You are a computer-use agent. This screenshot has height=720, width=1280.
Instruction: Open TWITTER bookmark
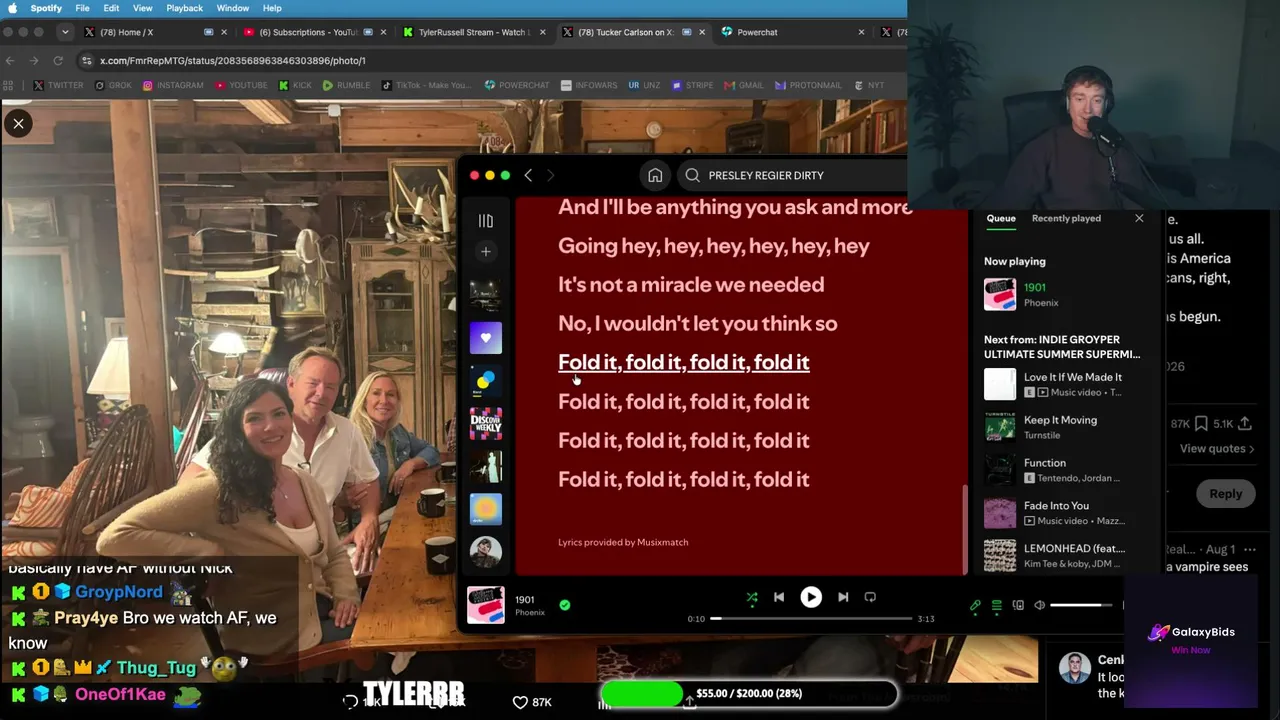point(59,85)
